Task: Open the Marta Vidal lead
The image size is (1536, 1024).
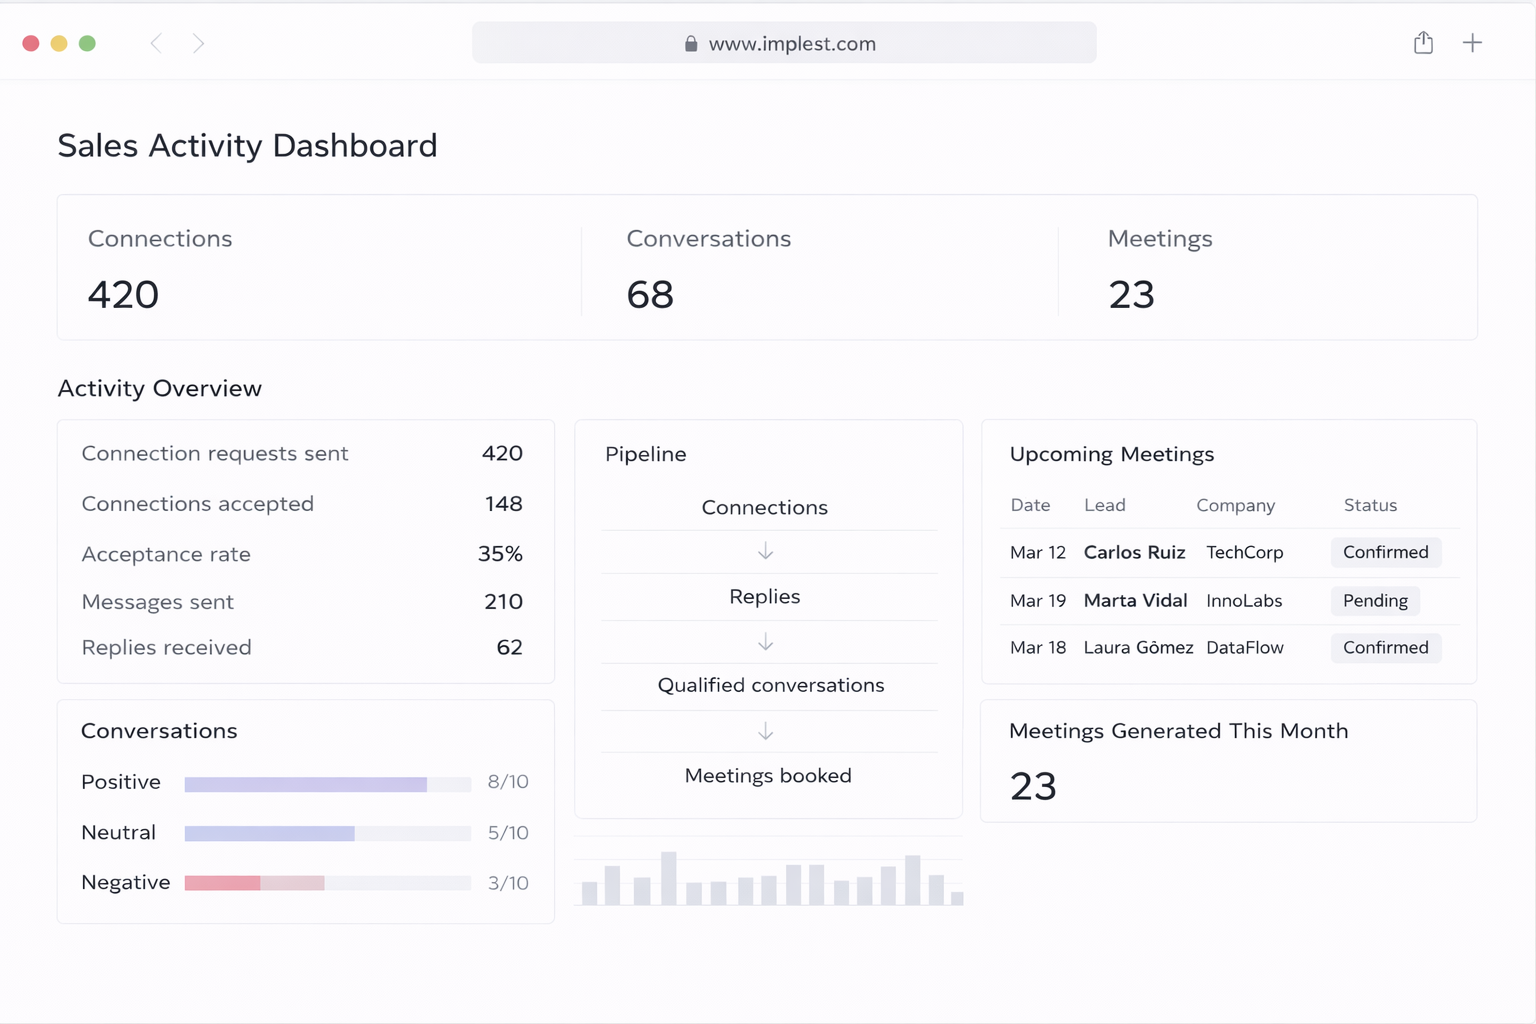Action: tap(1135, 600)
